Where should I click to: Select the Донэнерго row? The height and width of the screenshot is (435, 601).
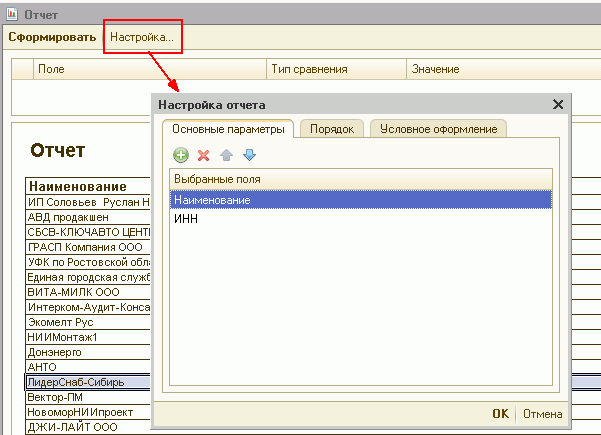pyautogui.click(x=88, y=352)
